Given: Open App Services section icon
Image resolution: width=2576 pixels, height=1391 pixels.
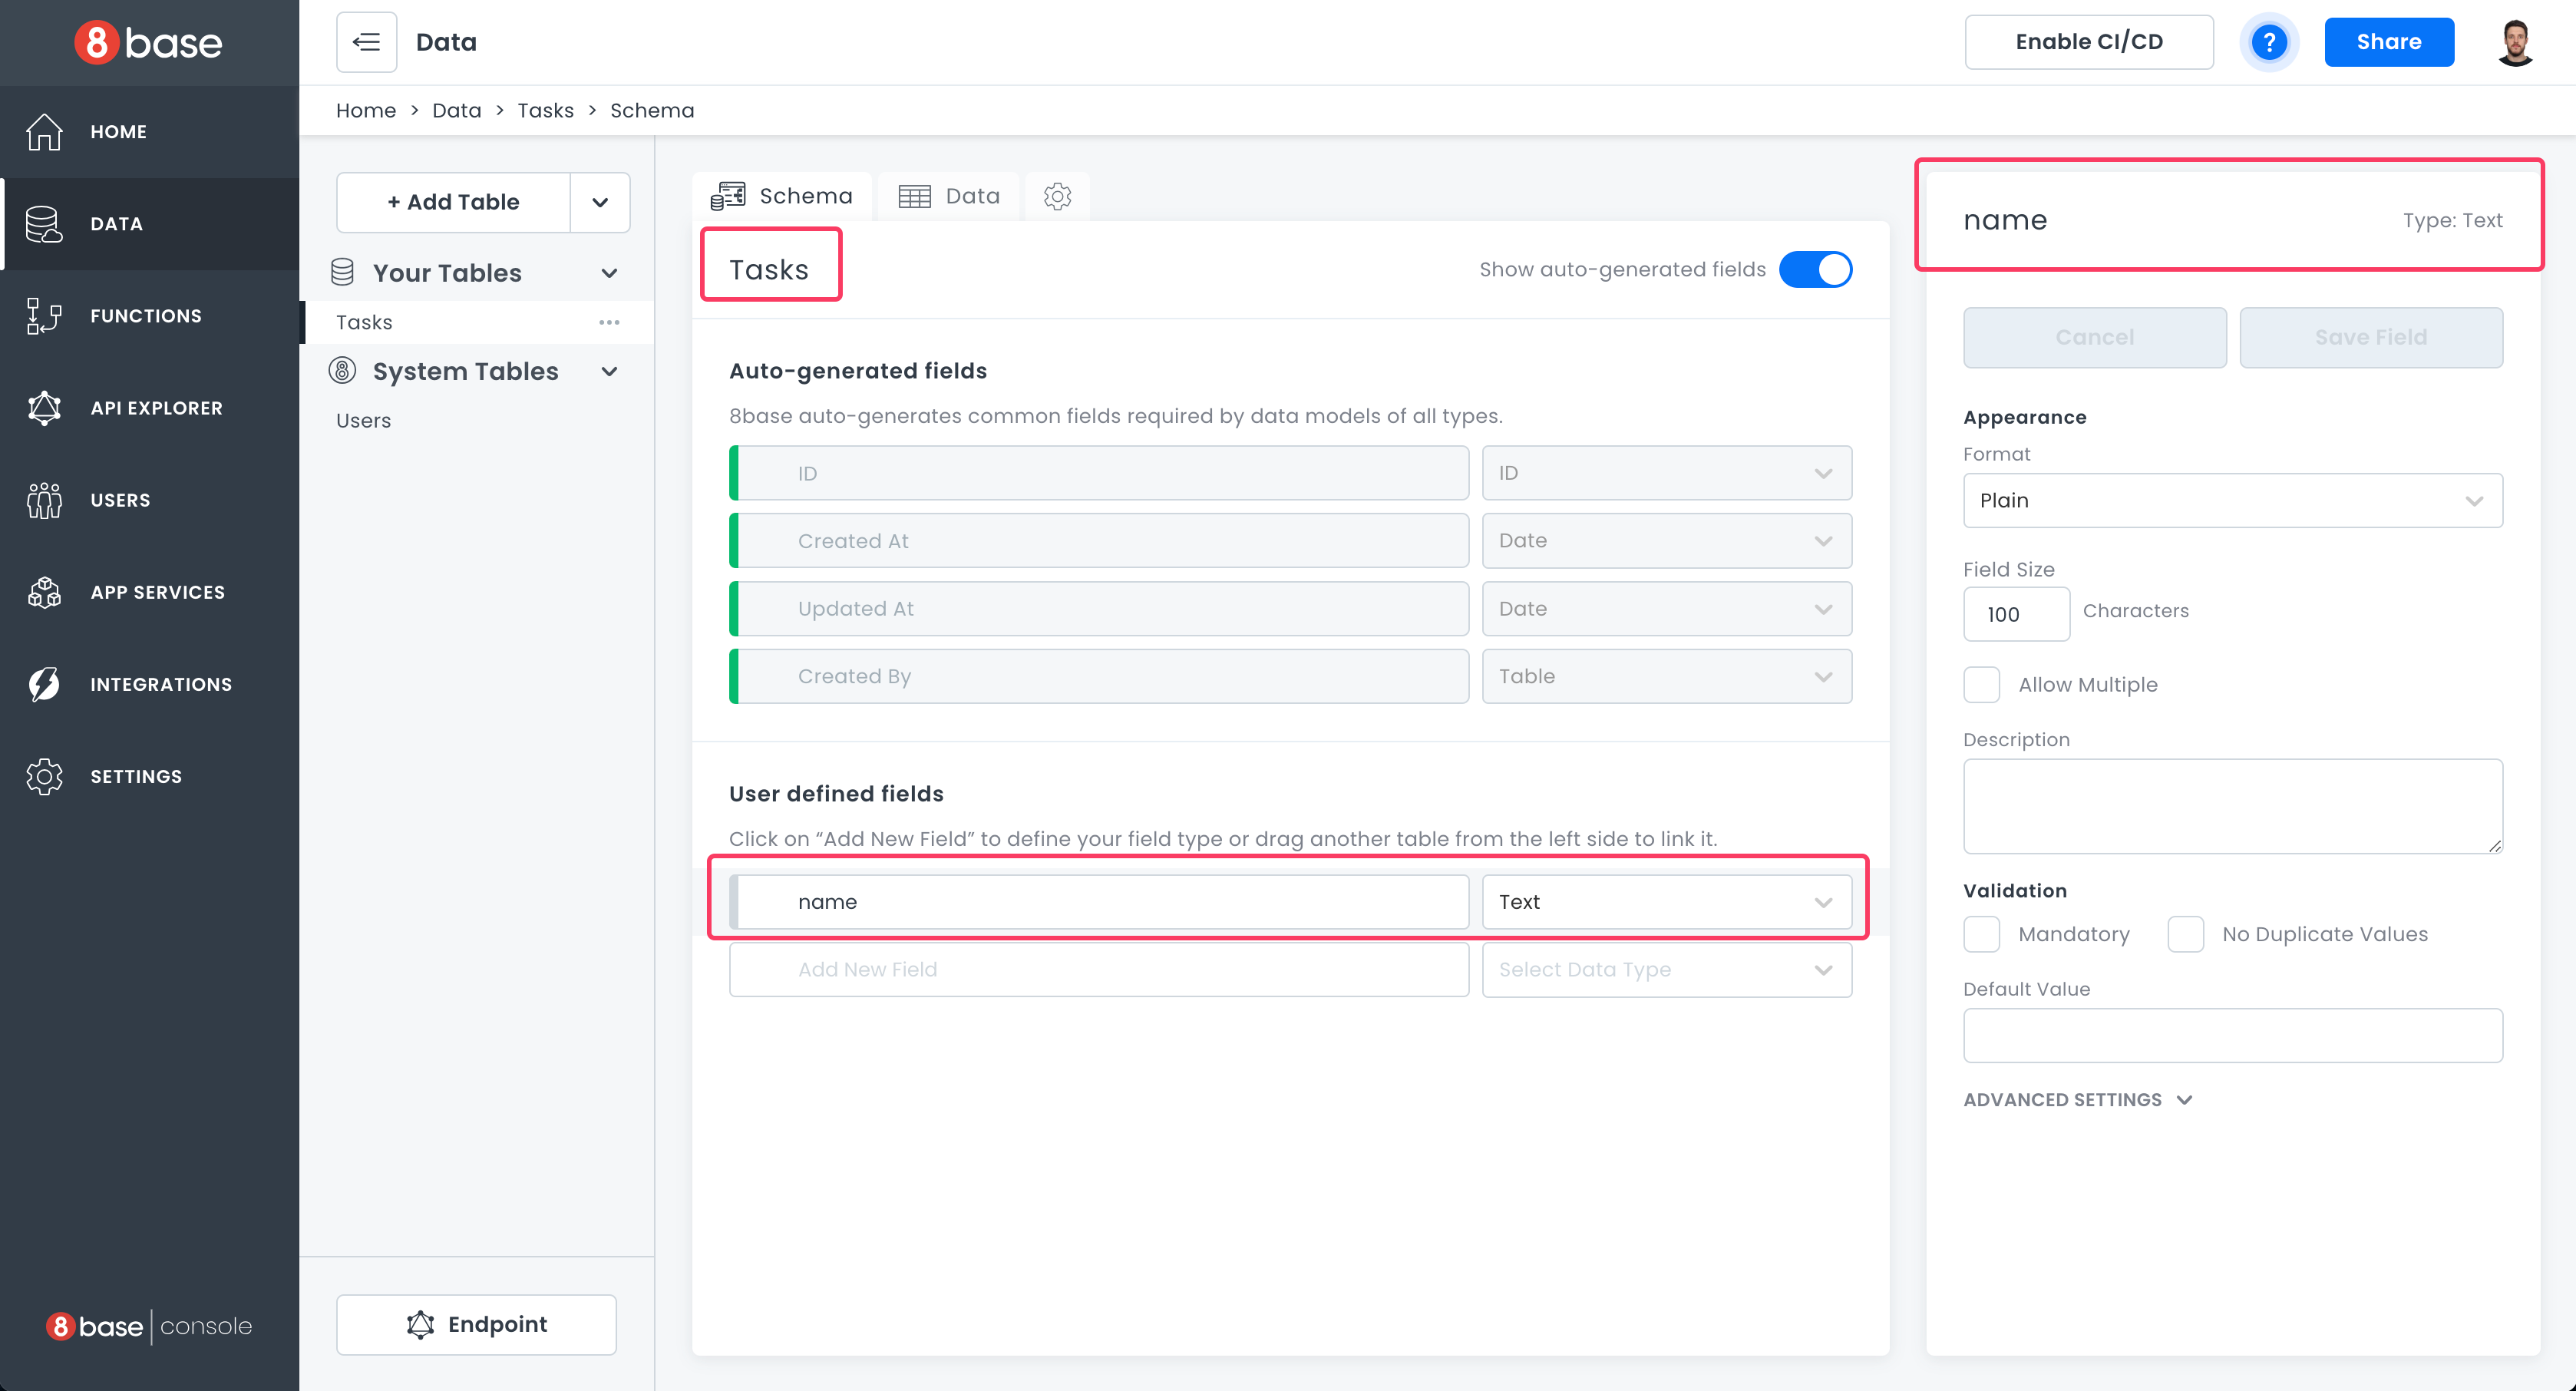Looking at the screenshot, I should click(x=44, y=592).
